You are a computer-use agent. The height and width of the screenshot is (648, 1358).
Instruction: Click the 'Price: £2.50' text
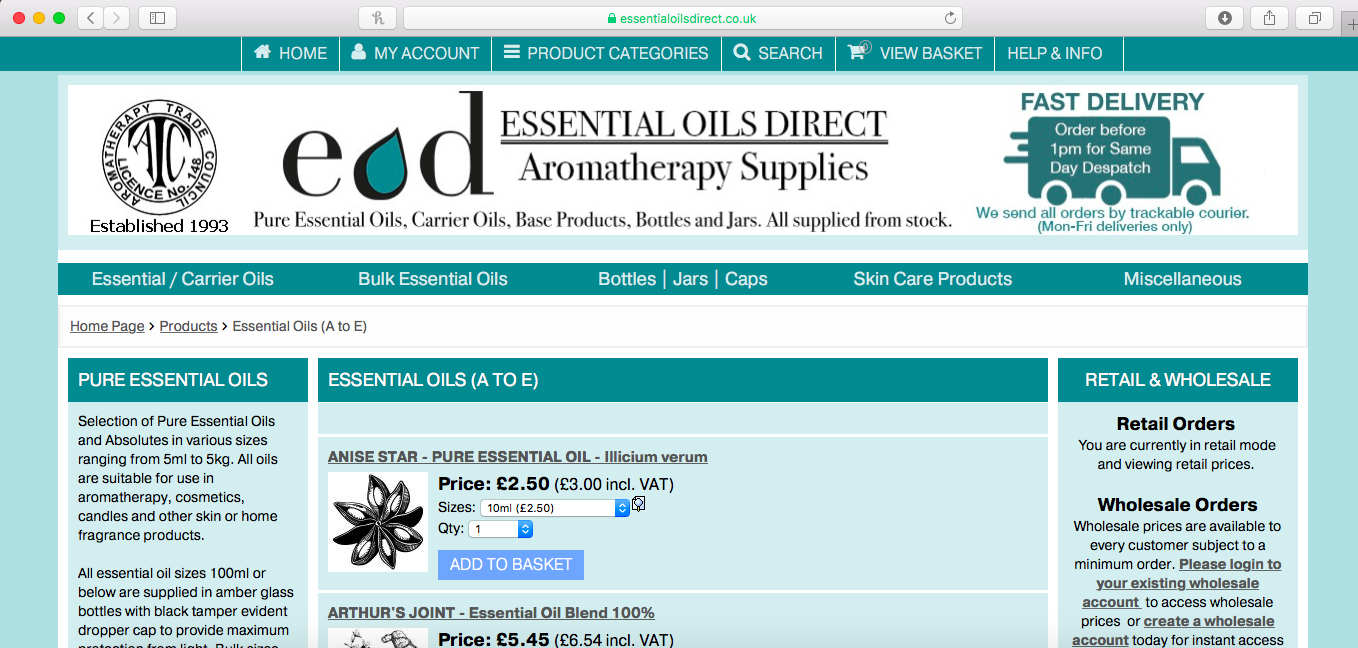[494, 484]
